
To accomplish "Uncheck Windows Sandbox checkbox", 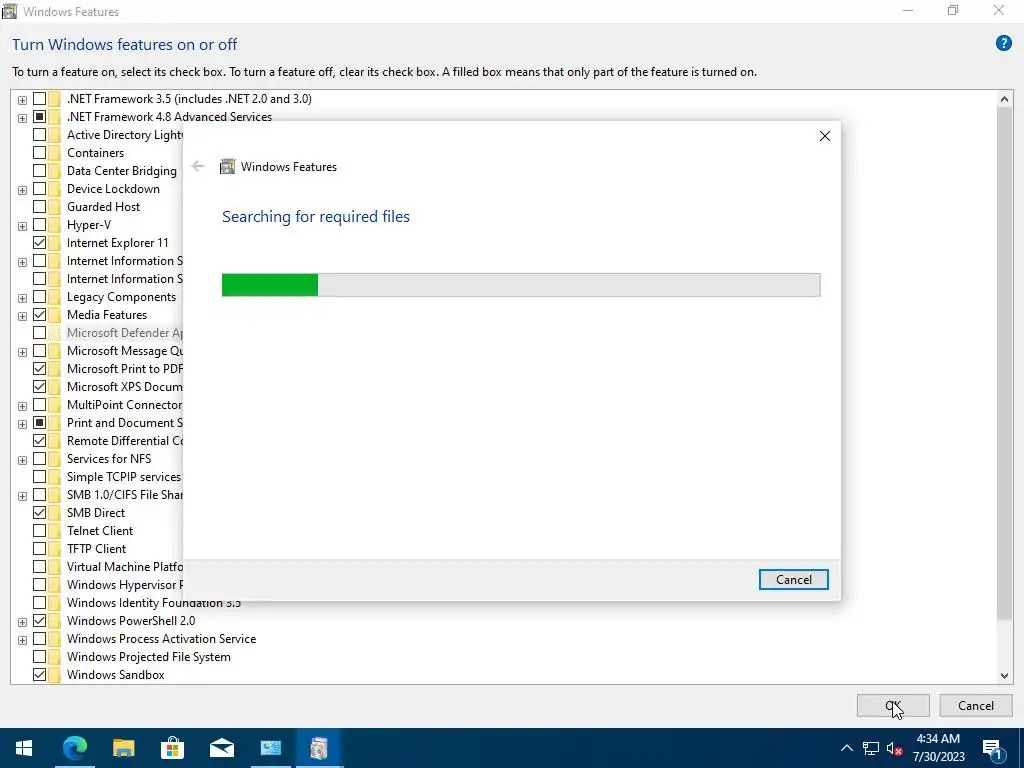I will 40,675.
